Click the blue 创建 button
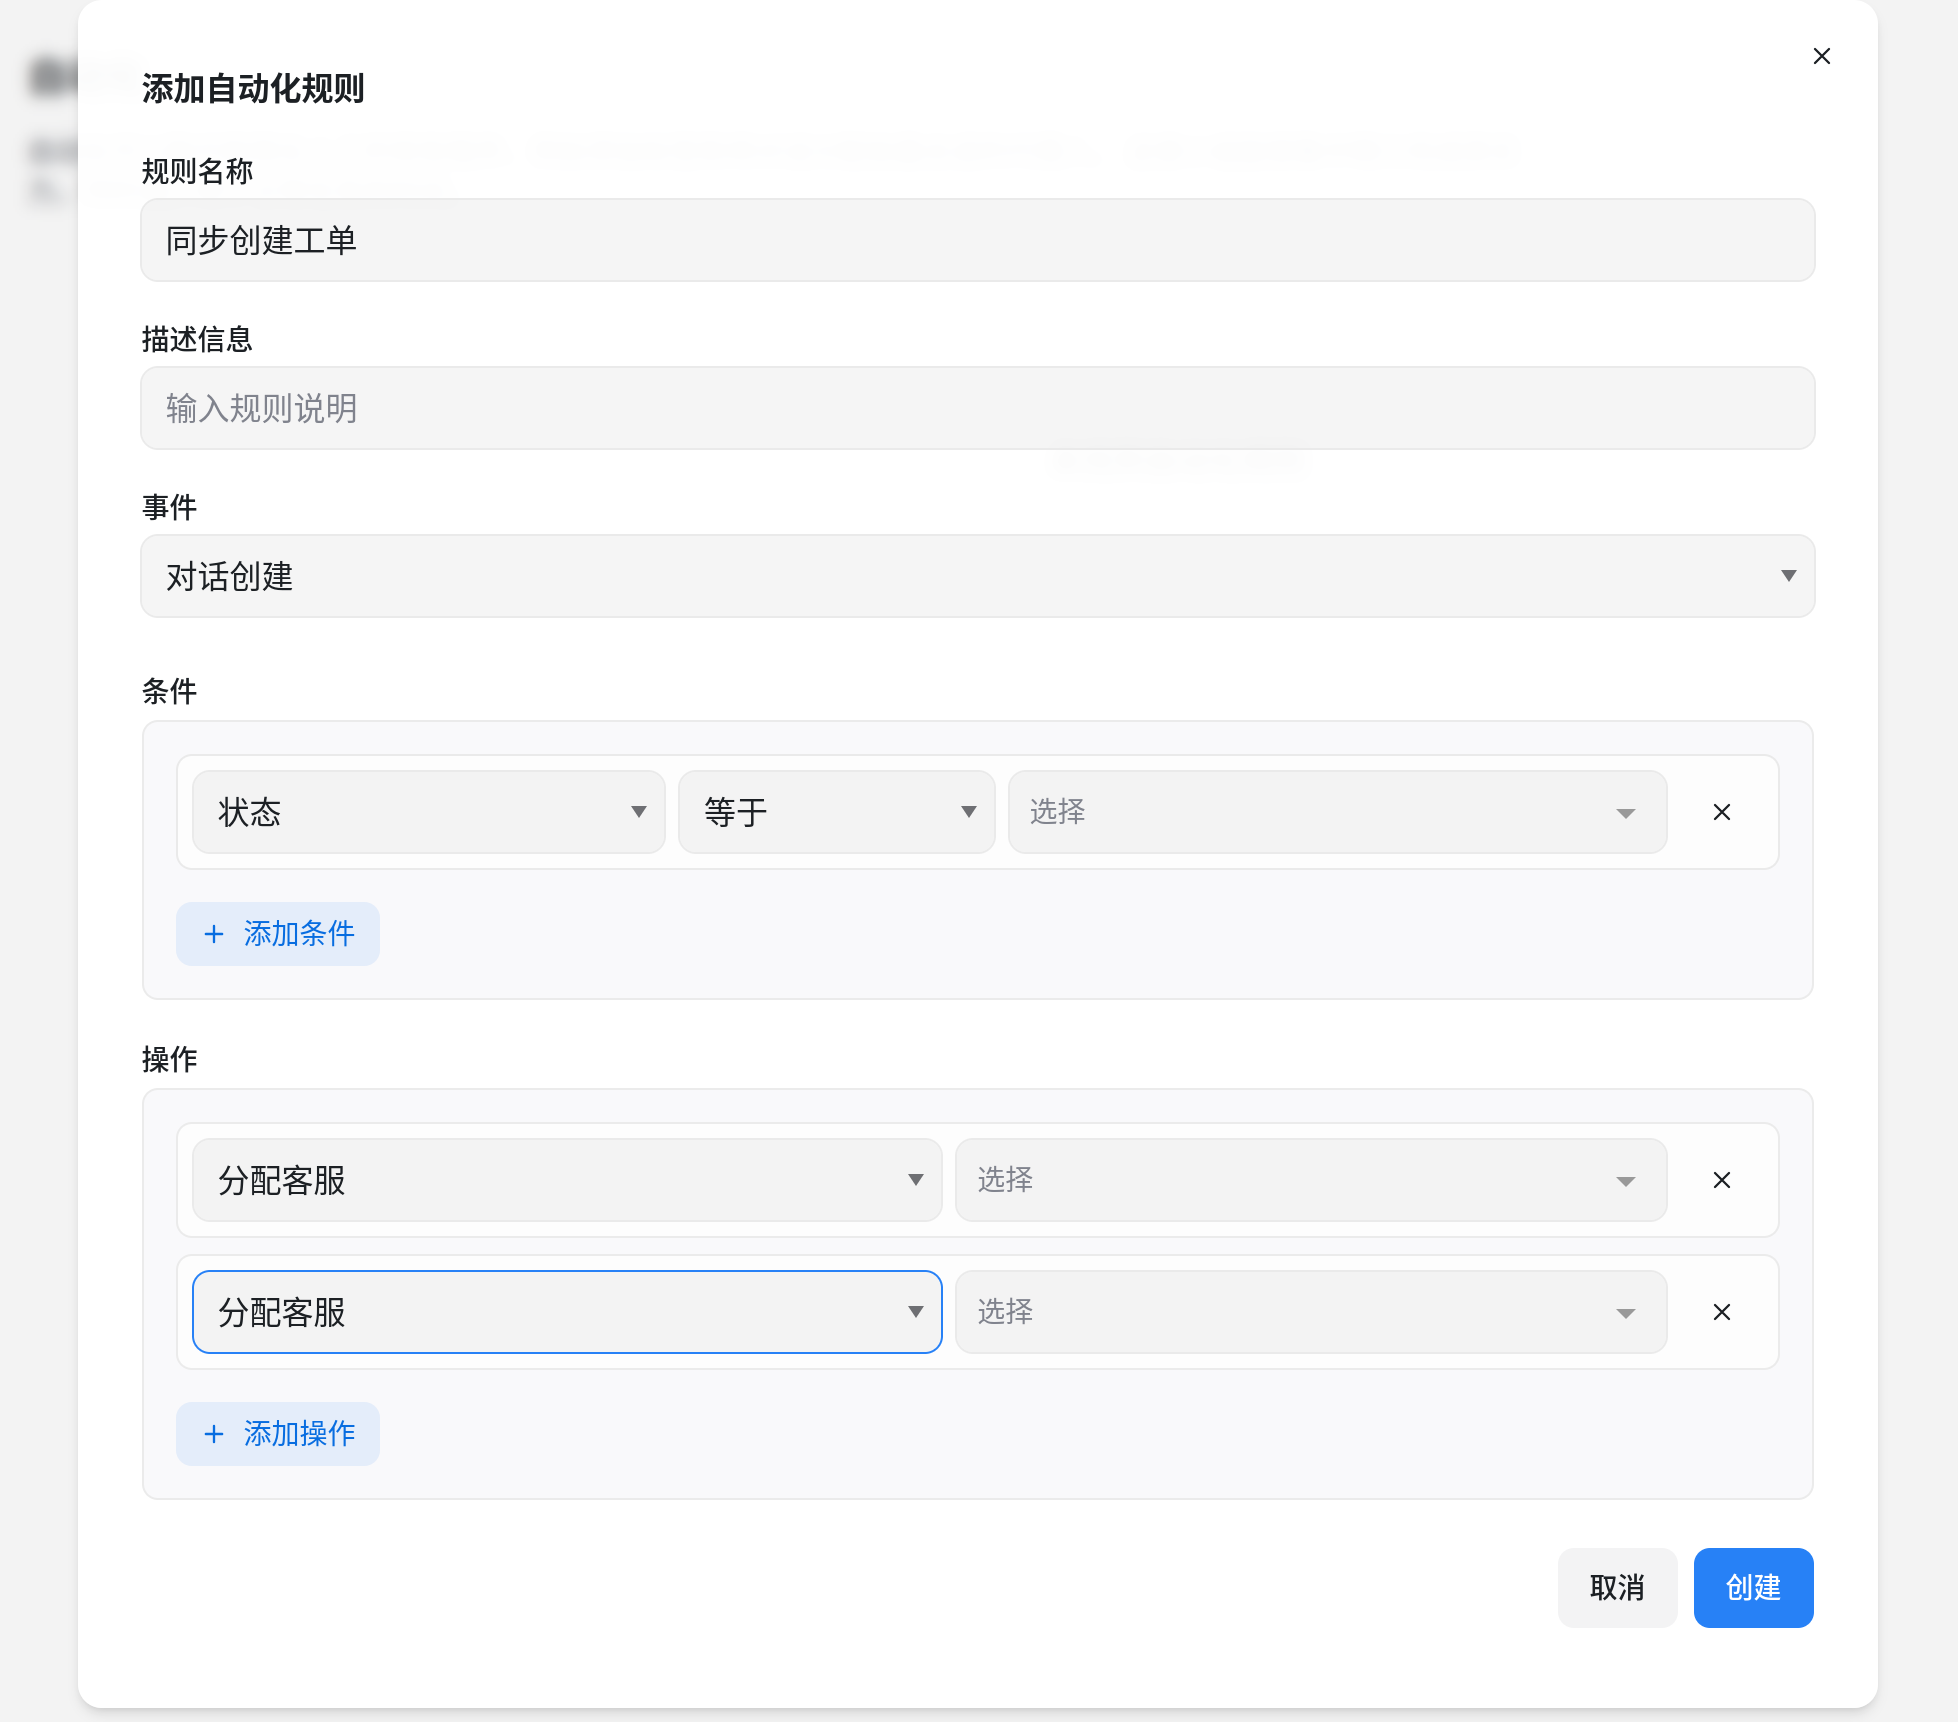1958x1722 pixels. click(x=1752, y=1588)
